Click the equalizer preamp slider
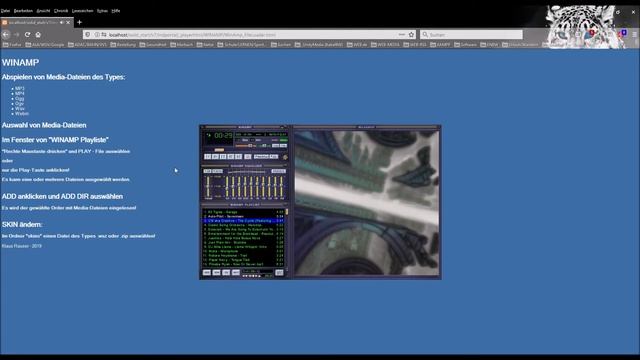This screenshot has height=360, width=640. (x=208, y=186)
